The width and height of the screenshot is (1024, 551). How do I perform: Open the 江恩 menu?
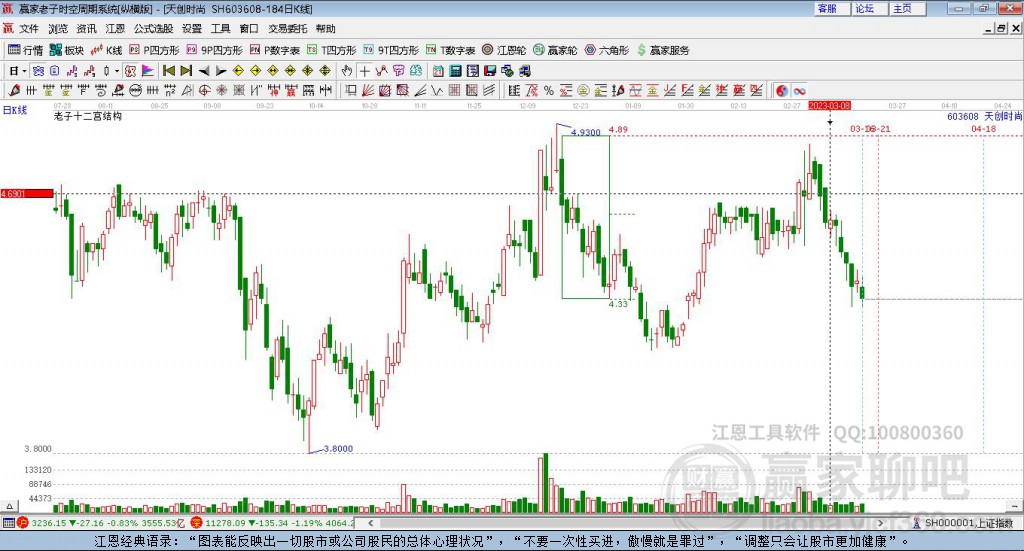pyautogui.click(x=115, y=29)
